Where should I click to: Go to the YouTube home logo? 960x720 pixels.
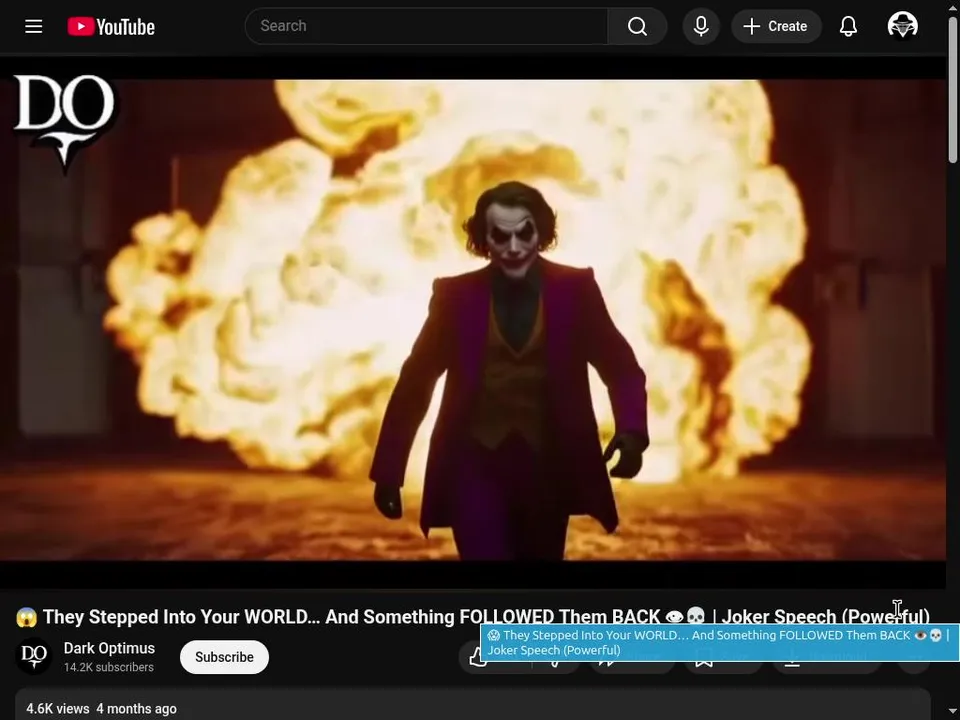point(111,26)
